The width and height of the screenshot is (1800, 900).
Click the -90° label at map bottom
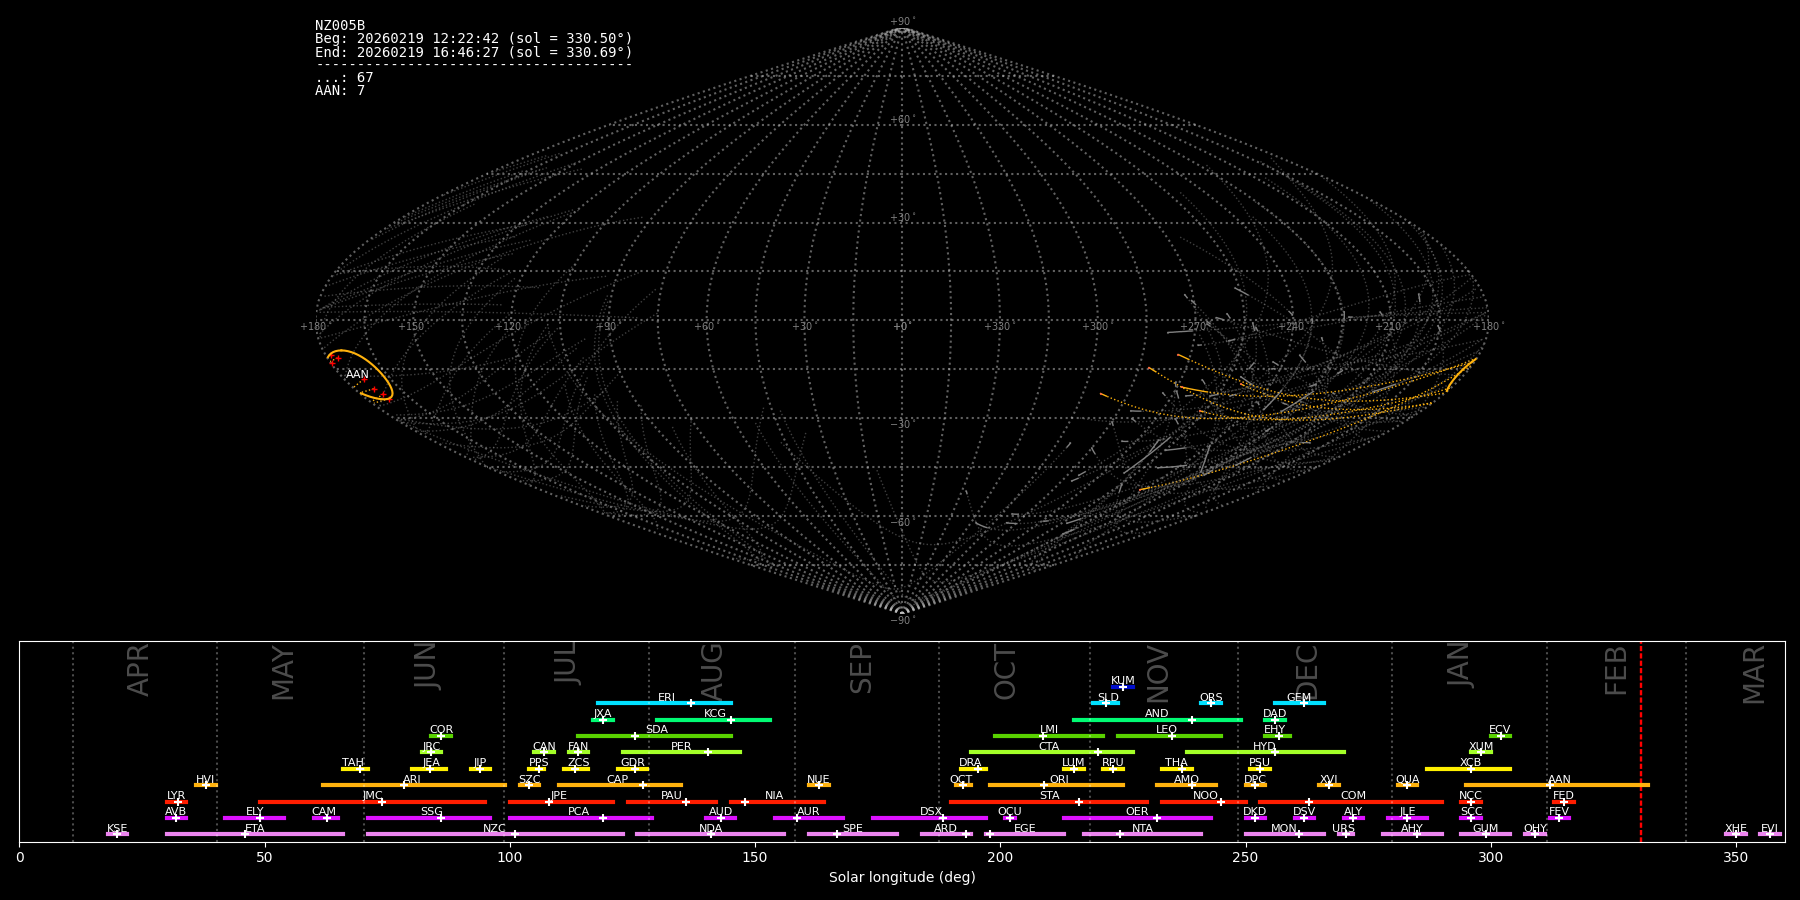[902, 621]
